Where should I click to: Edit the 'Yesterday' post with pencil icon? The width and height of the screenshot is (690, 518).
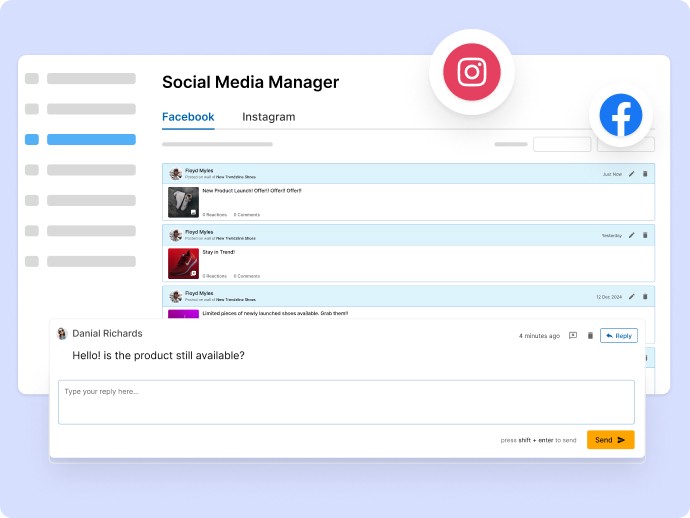[x=631, y=235]
